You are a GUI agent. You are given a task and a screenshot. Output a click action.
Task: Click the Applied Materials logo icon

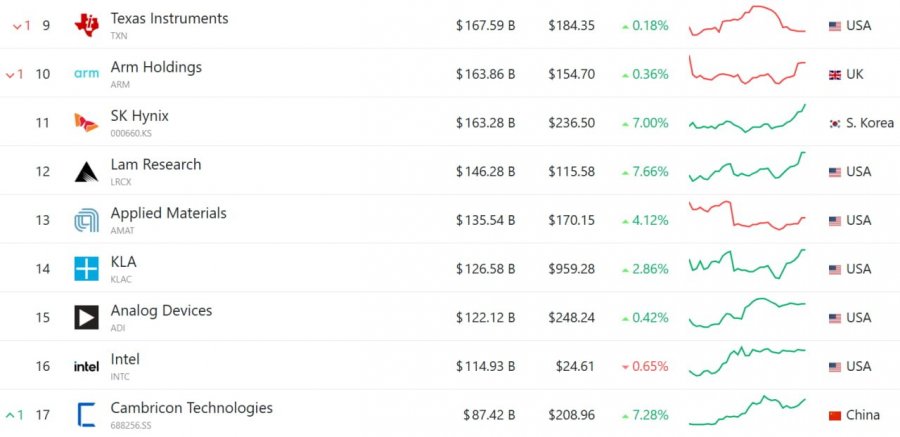pyautogui.click(x=87, y=220)
